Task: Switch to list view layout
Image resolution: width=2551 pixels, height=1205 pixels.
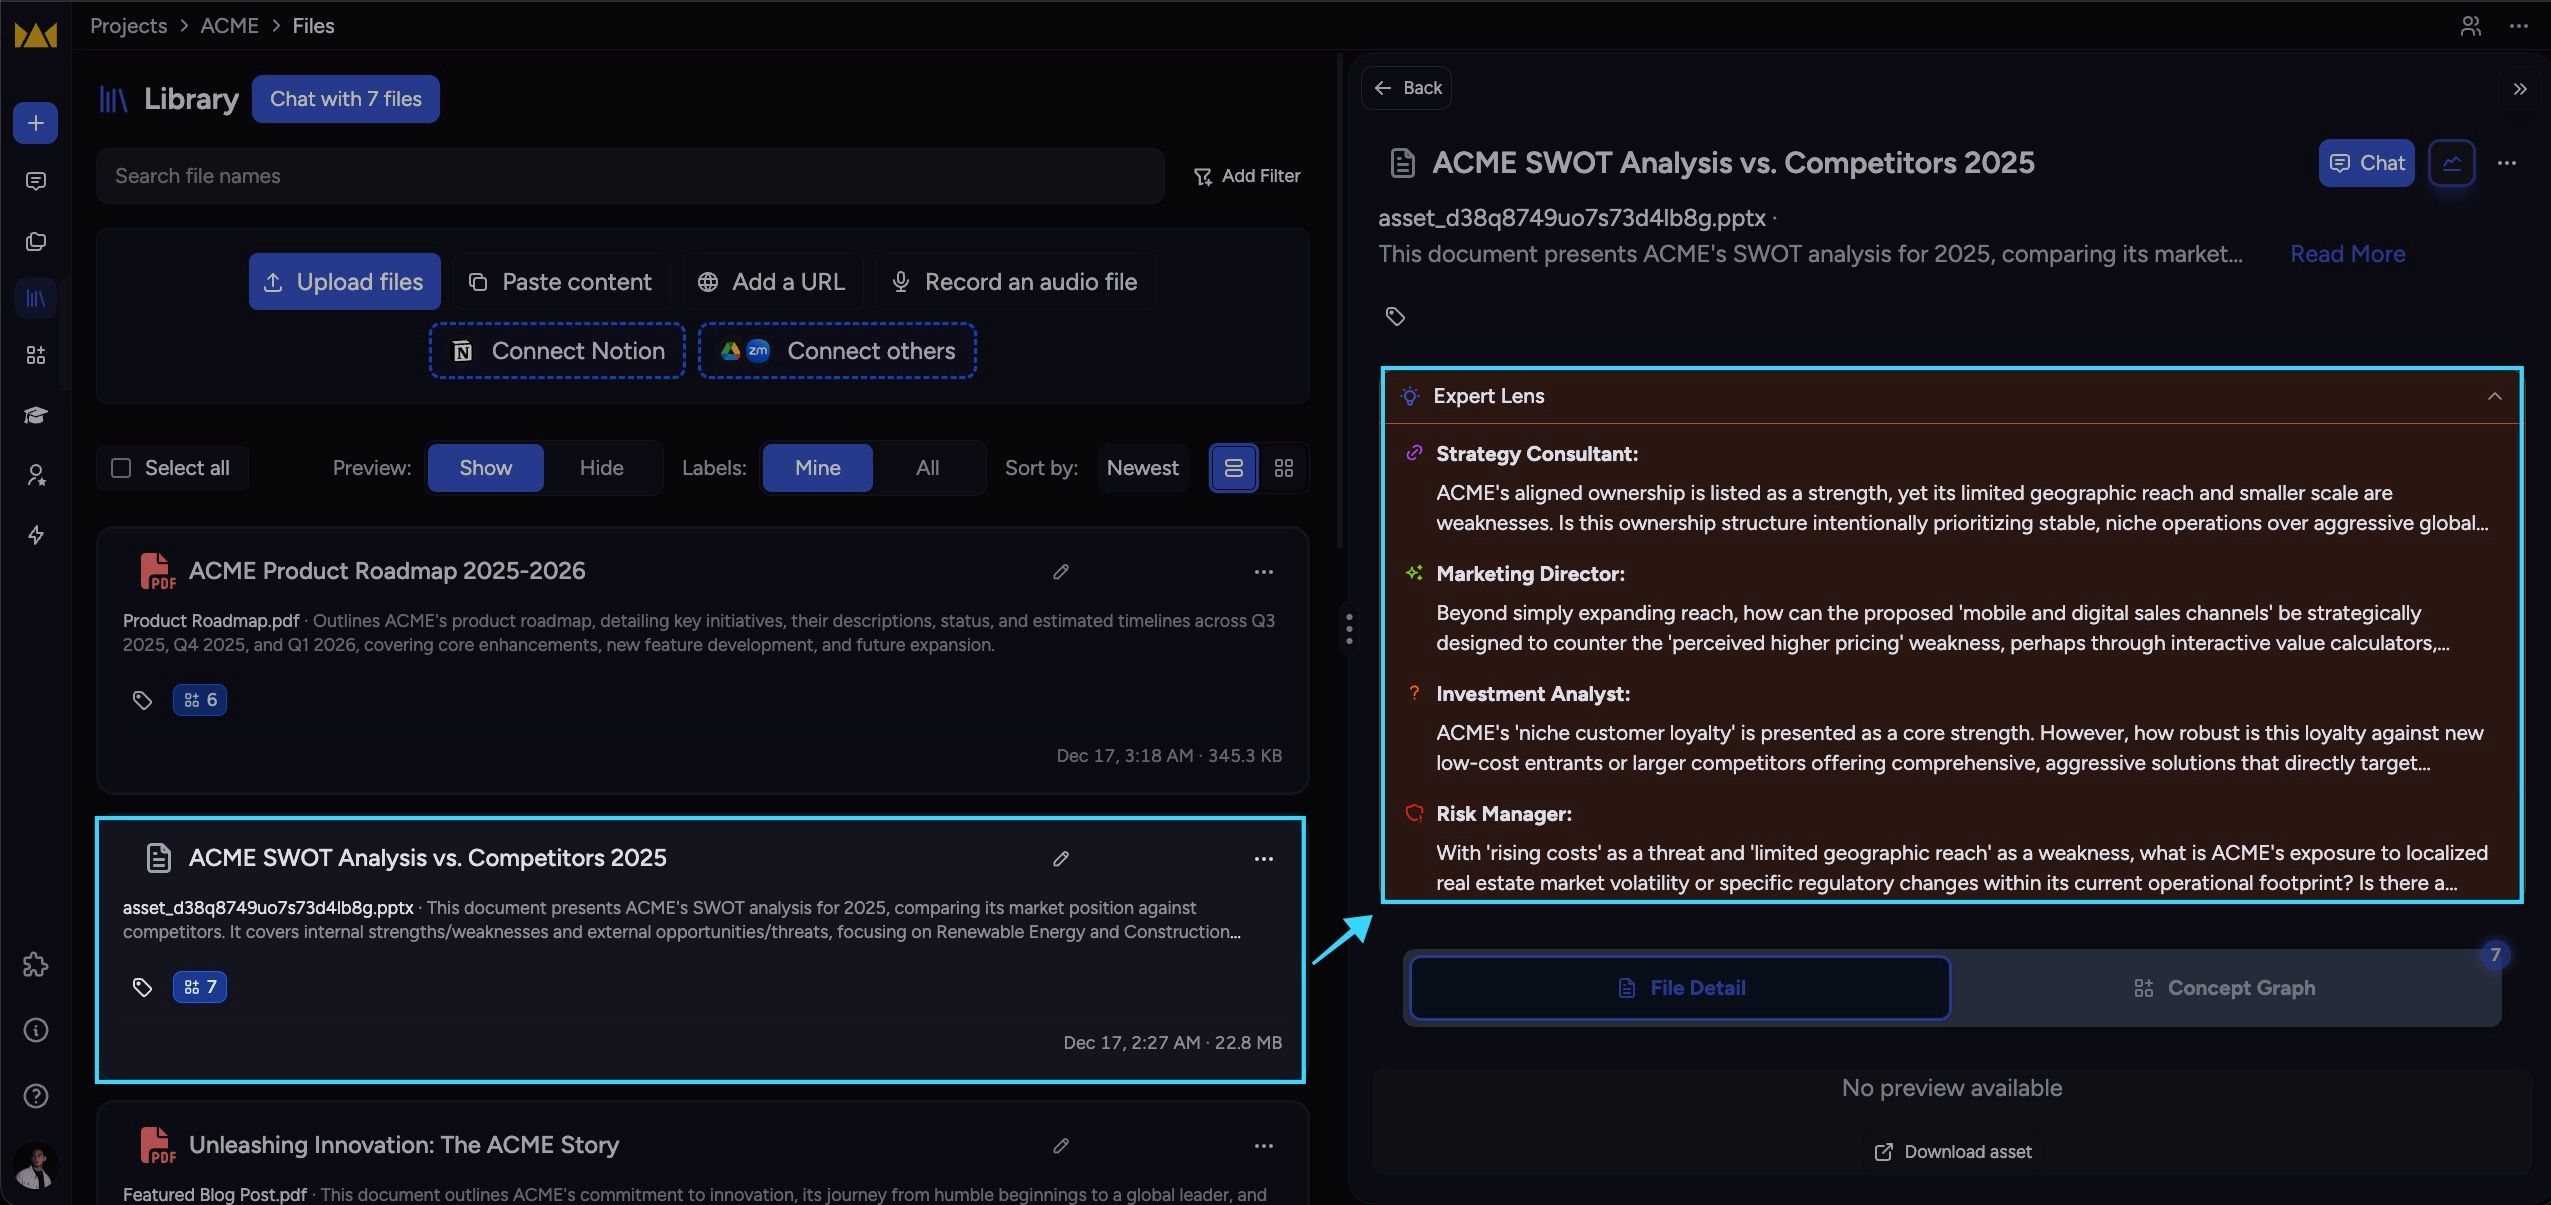Action: tap(1234, 468)
